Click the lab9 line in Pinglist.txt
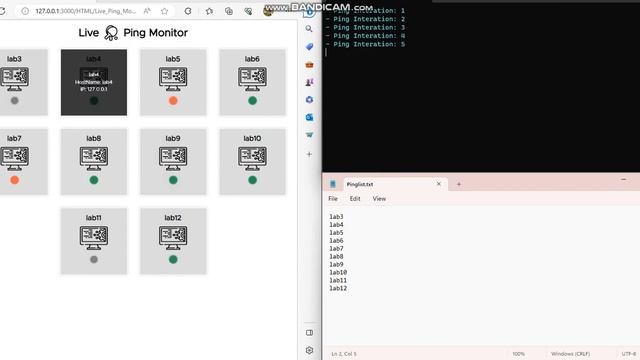Viewport: 640px width, 360px height. [336, 264]
